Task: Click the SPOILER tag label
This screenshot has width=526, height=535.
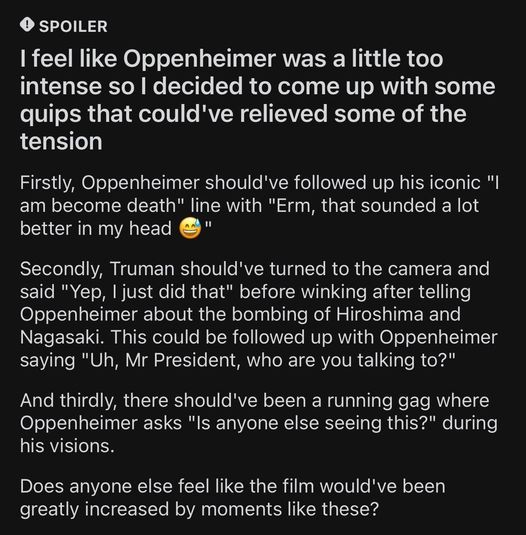Action: [73, 27]
